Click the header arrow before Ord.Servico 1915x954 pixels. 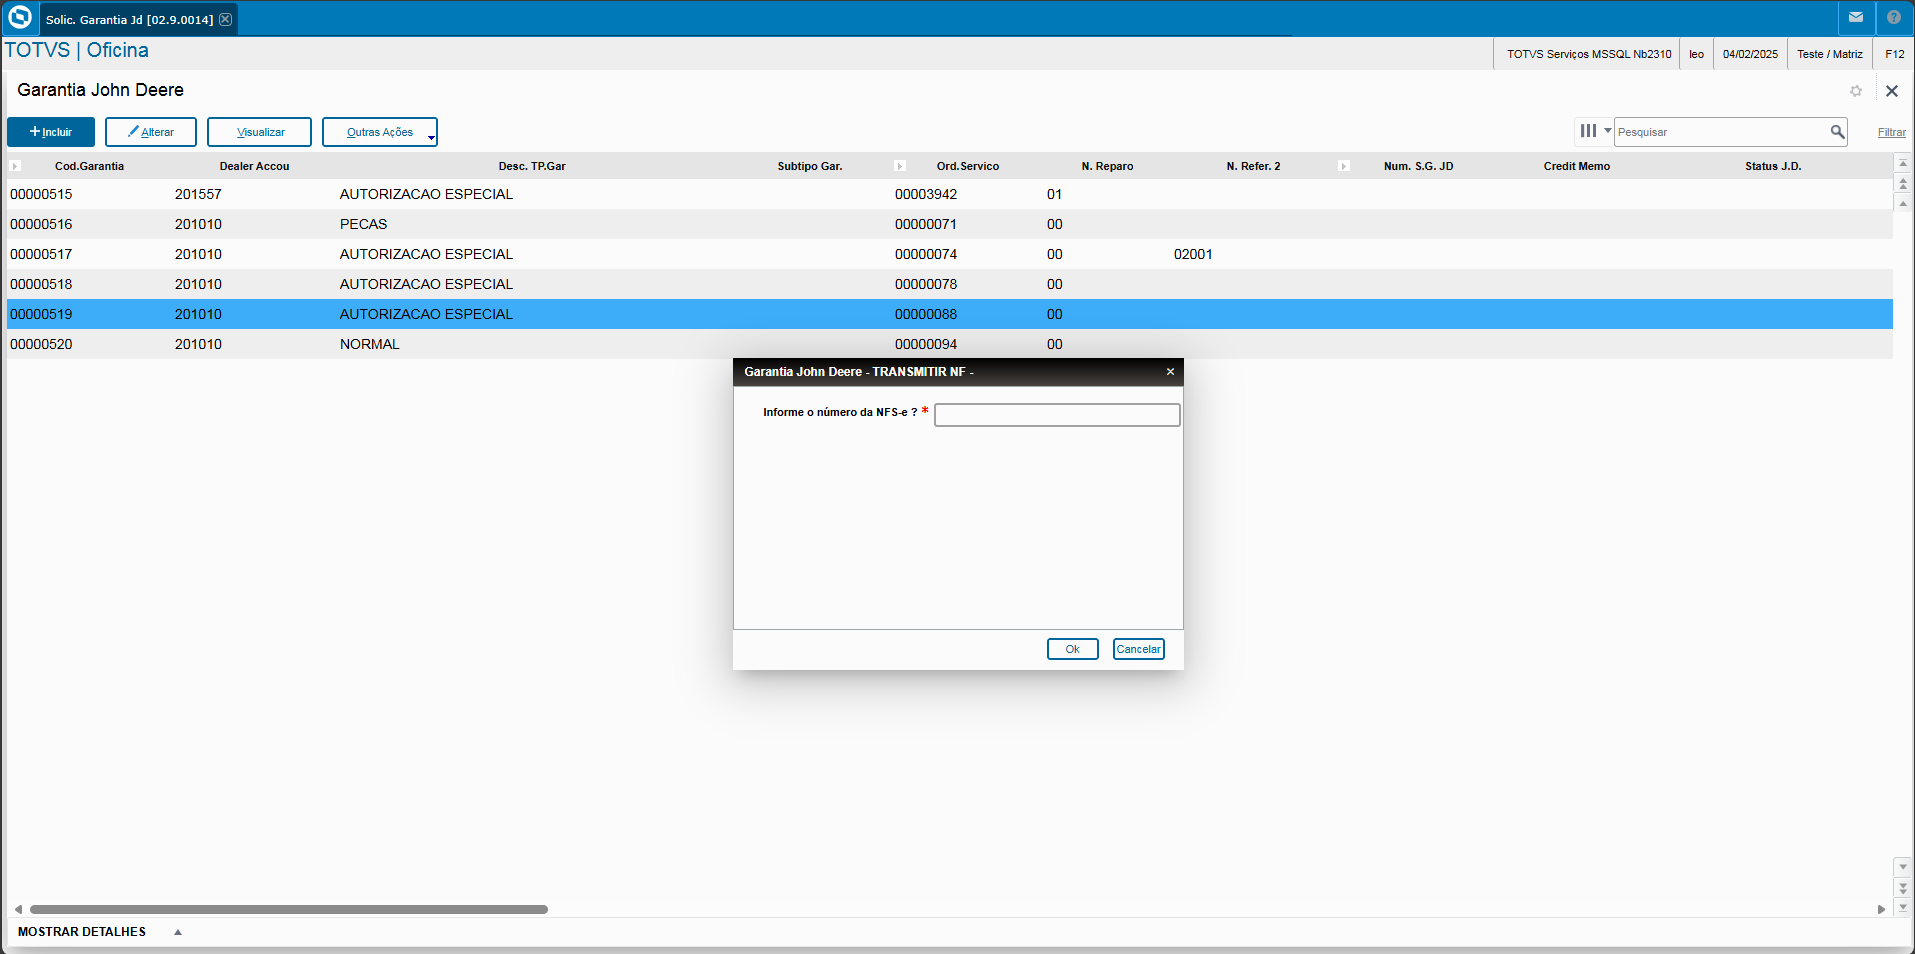[x=900, y=166]
